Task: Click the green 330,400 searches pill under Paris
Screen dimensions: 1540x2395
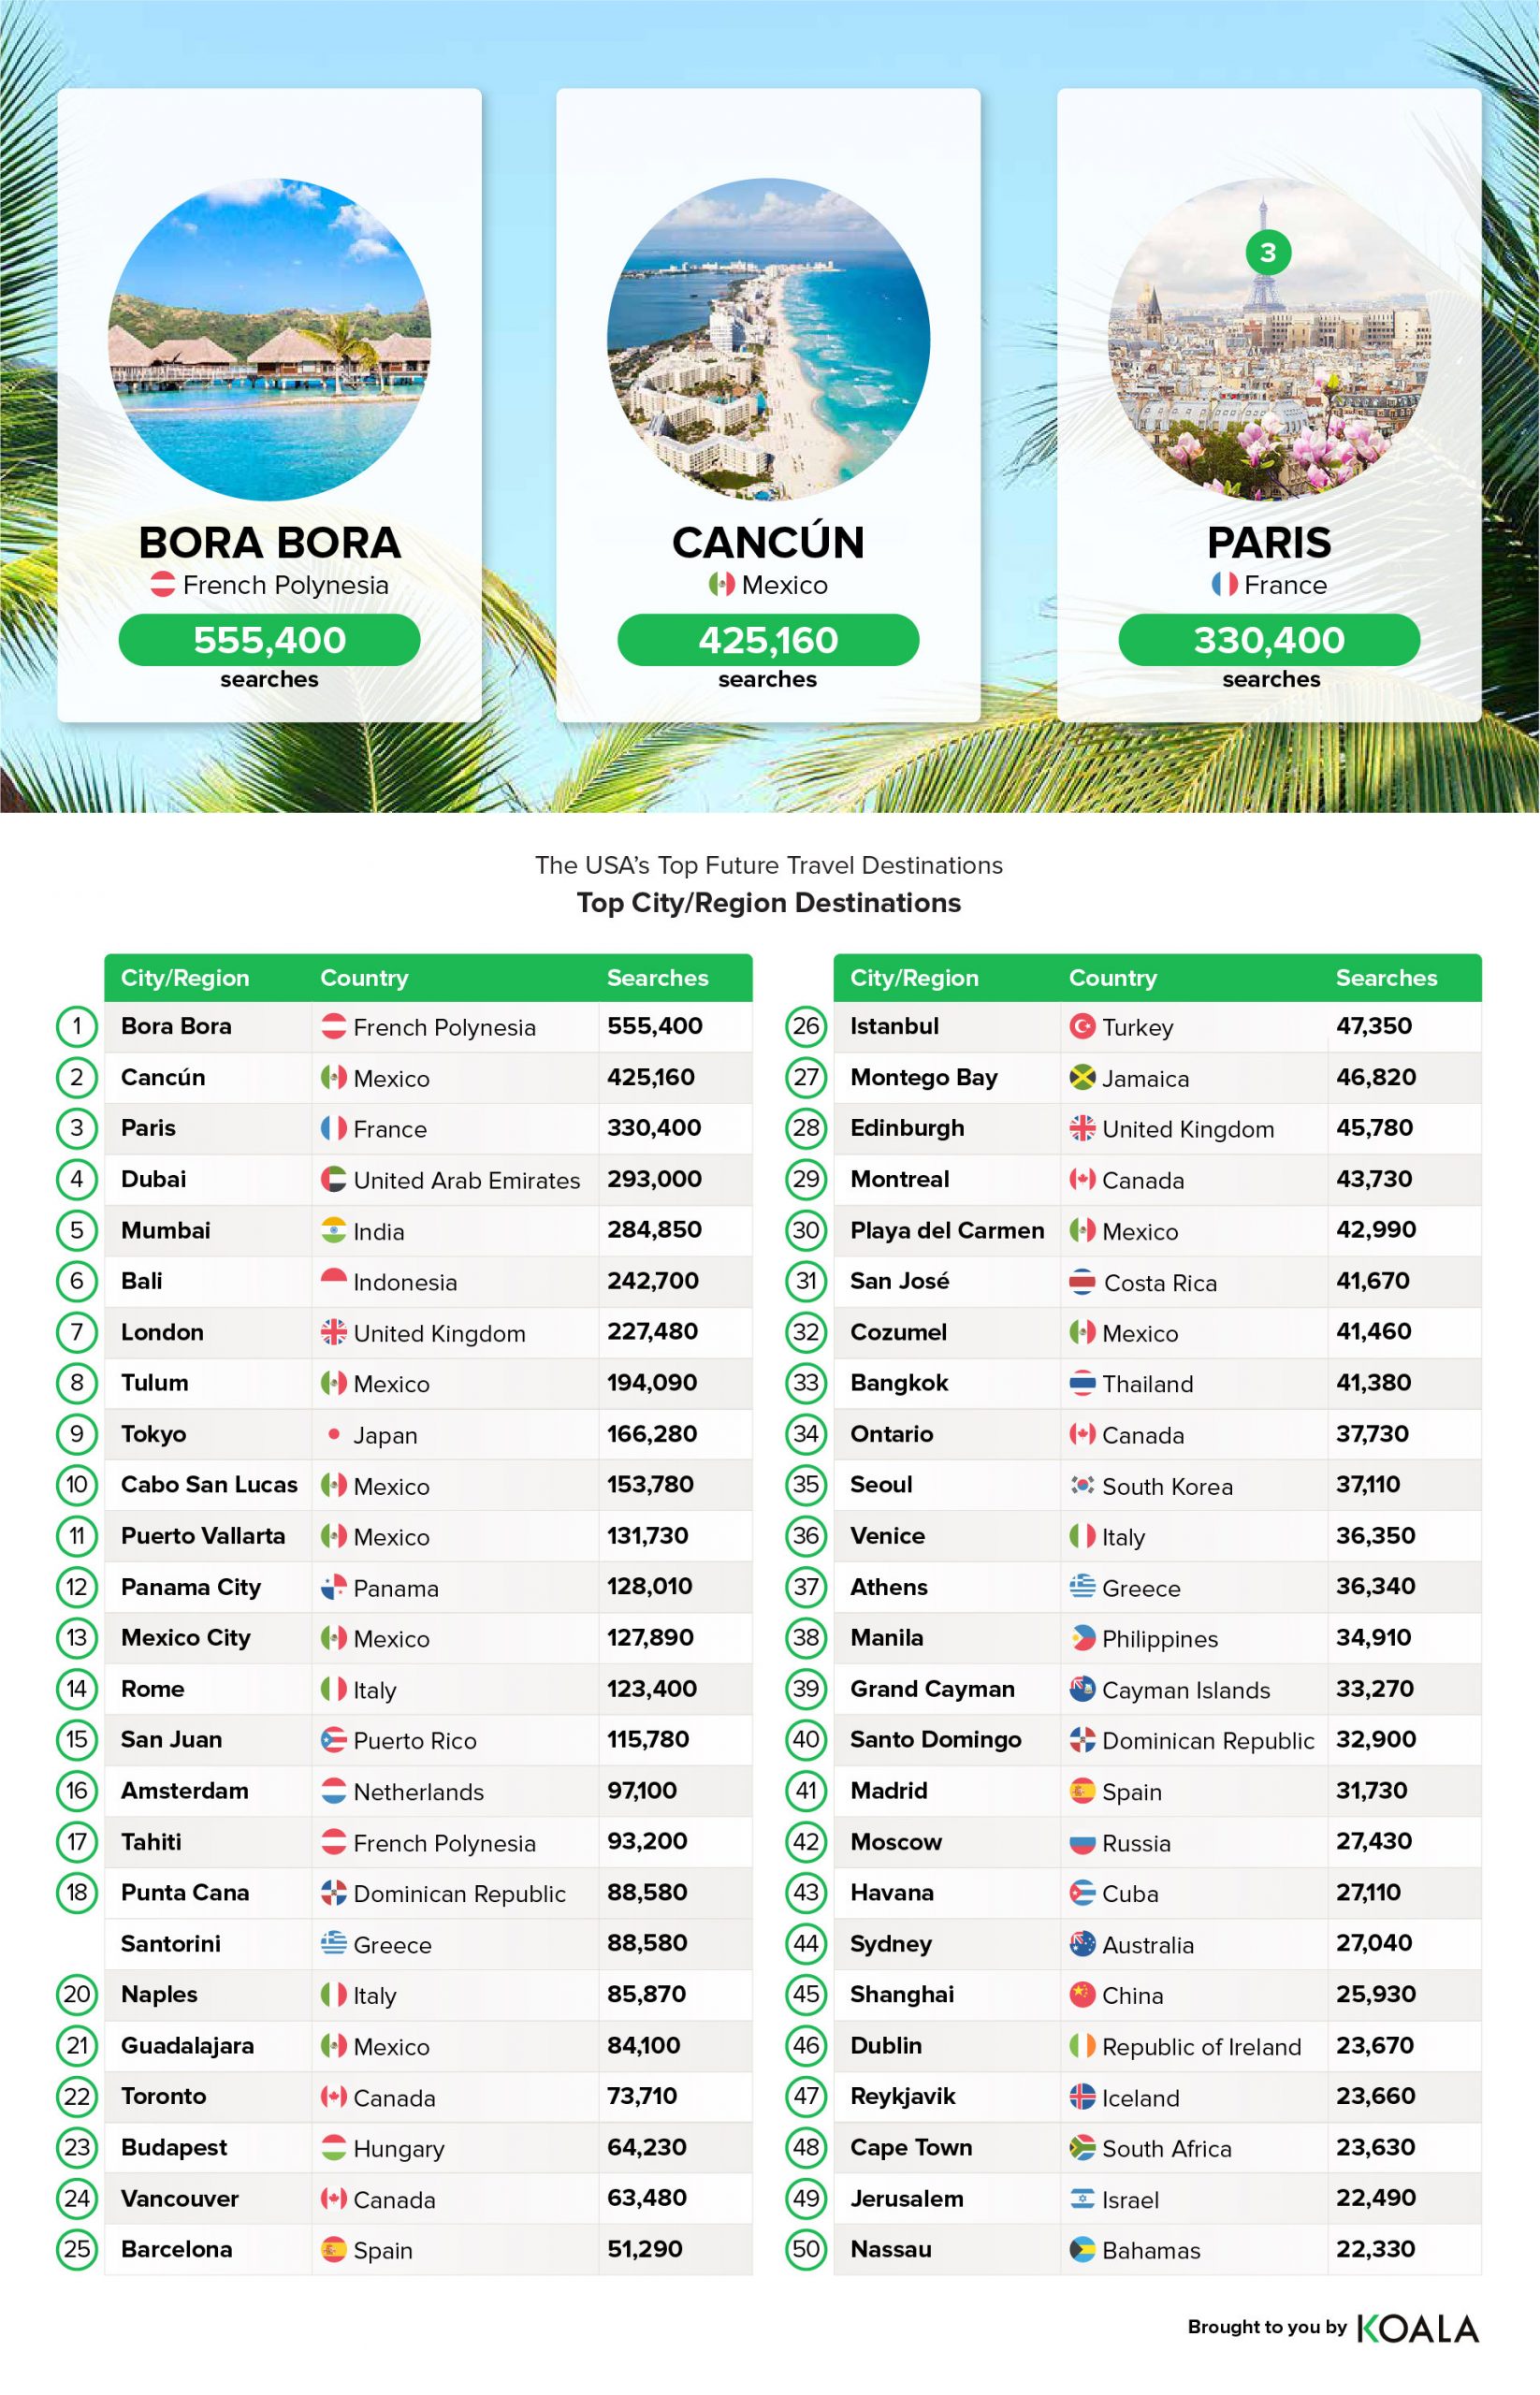Action: (1269, 640)
